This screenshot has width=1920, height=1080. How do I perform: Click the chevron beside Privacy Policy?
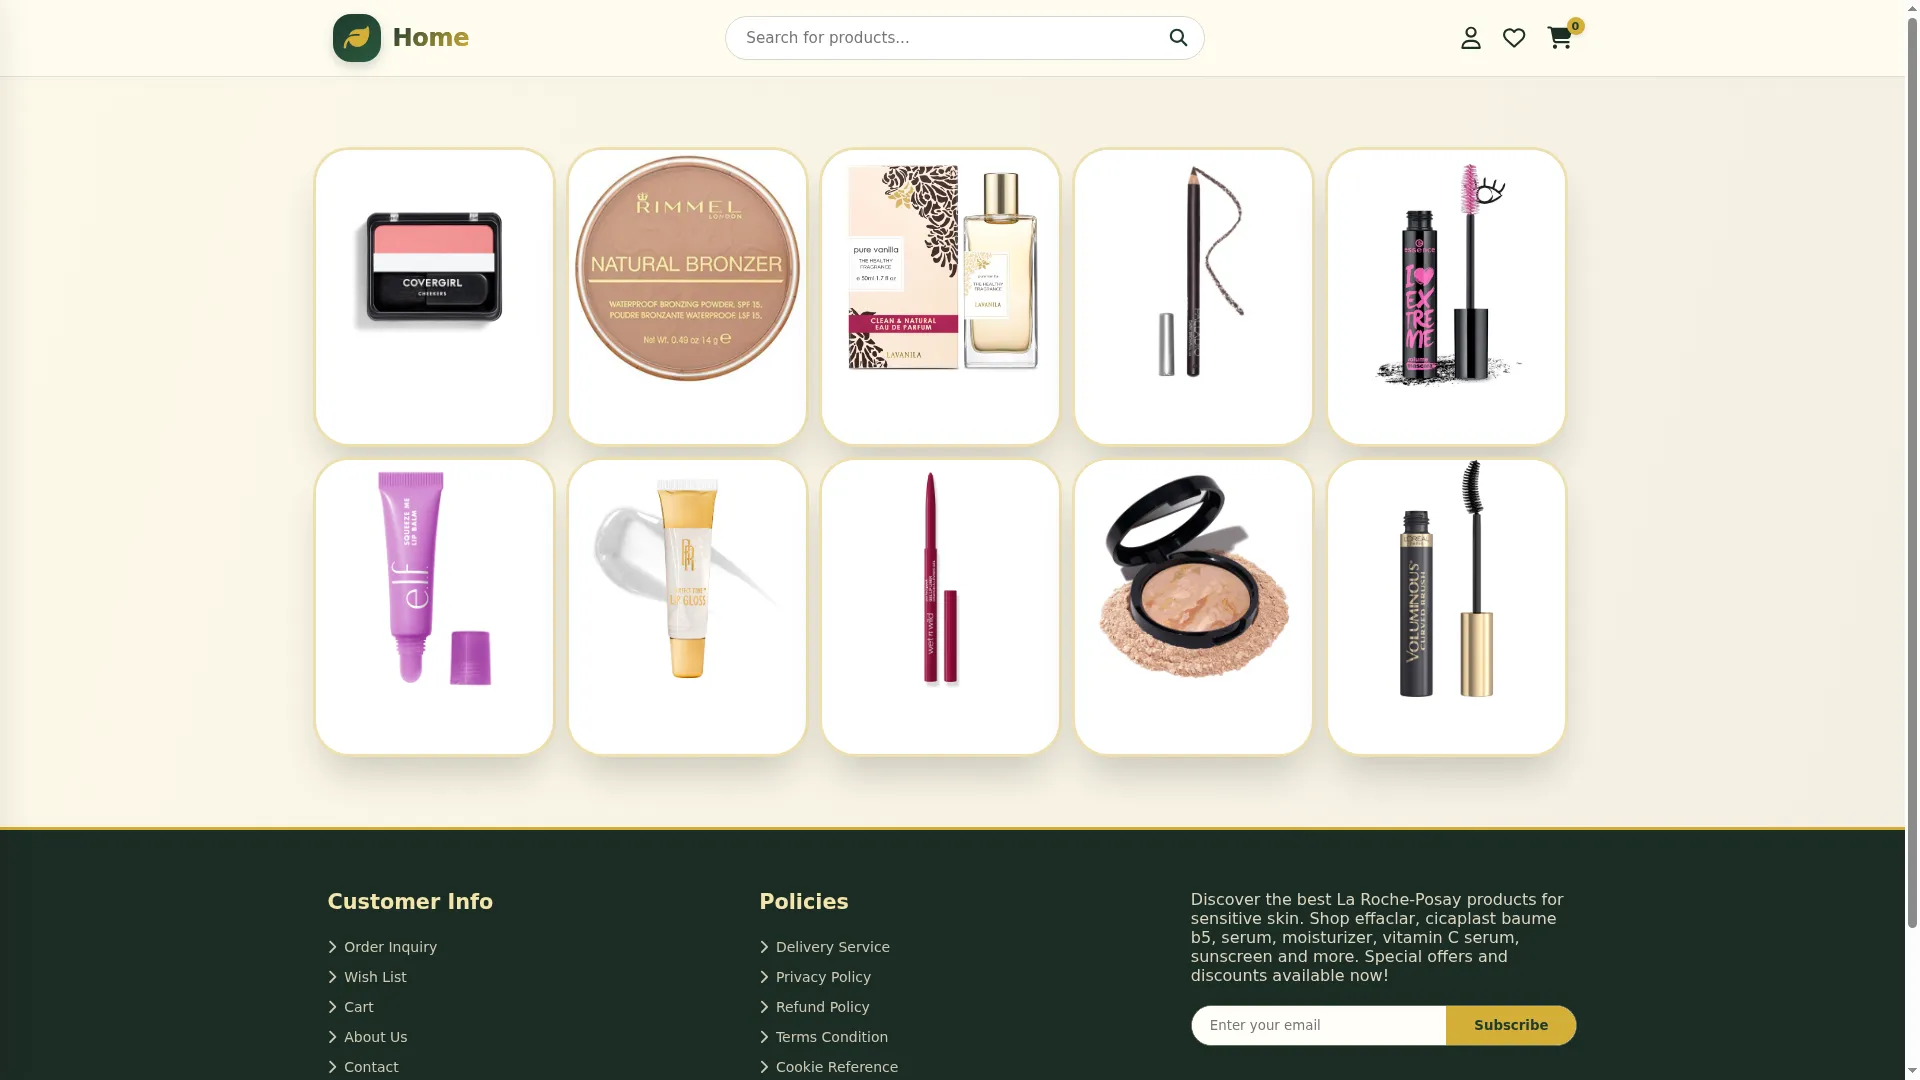[764, 977]
